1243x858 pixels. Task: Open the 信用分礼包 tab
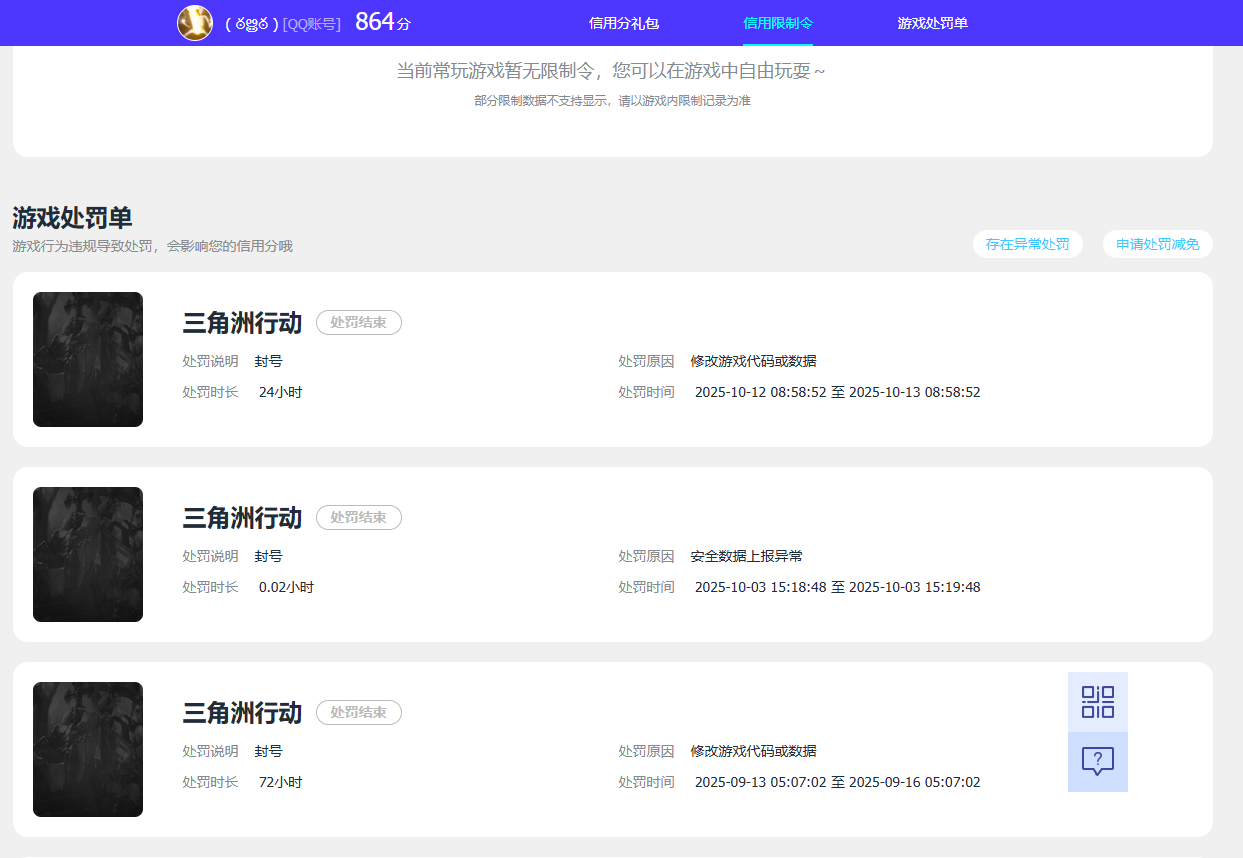624,23
